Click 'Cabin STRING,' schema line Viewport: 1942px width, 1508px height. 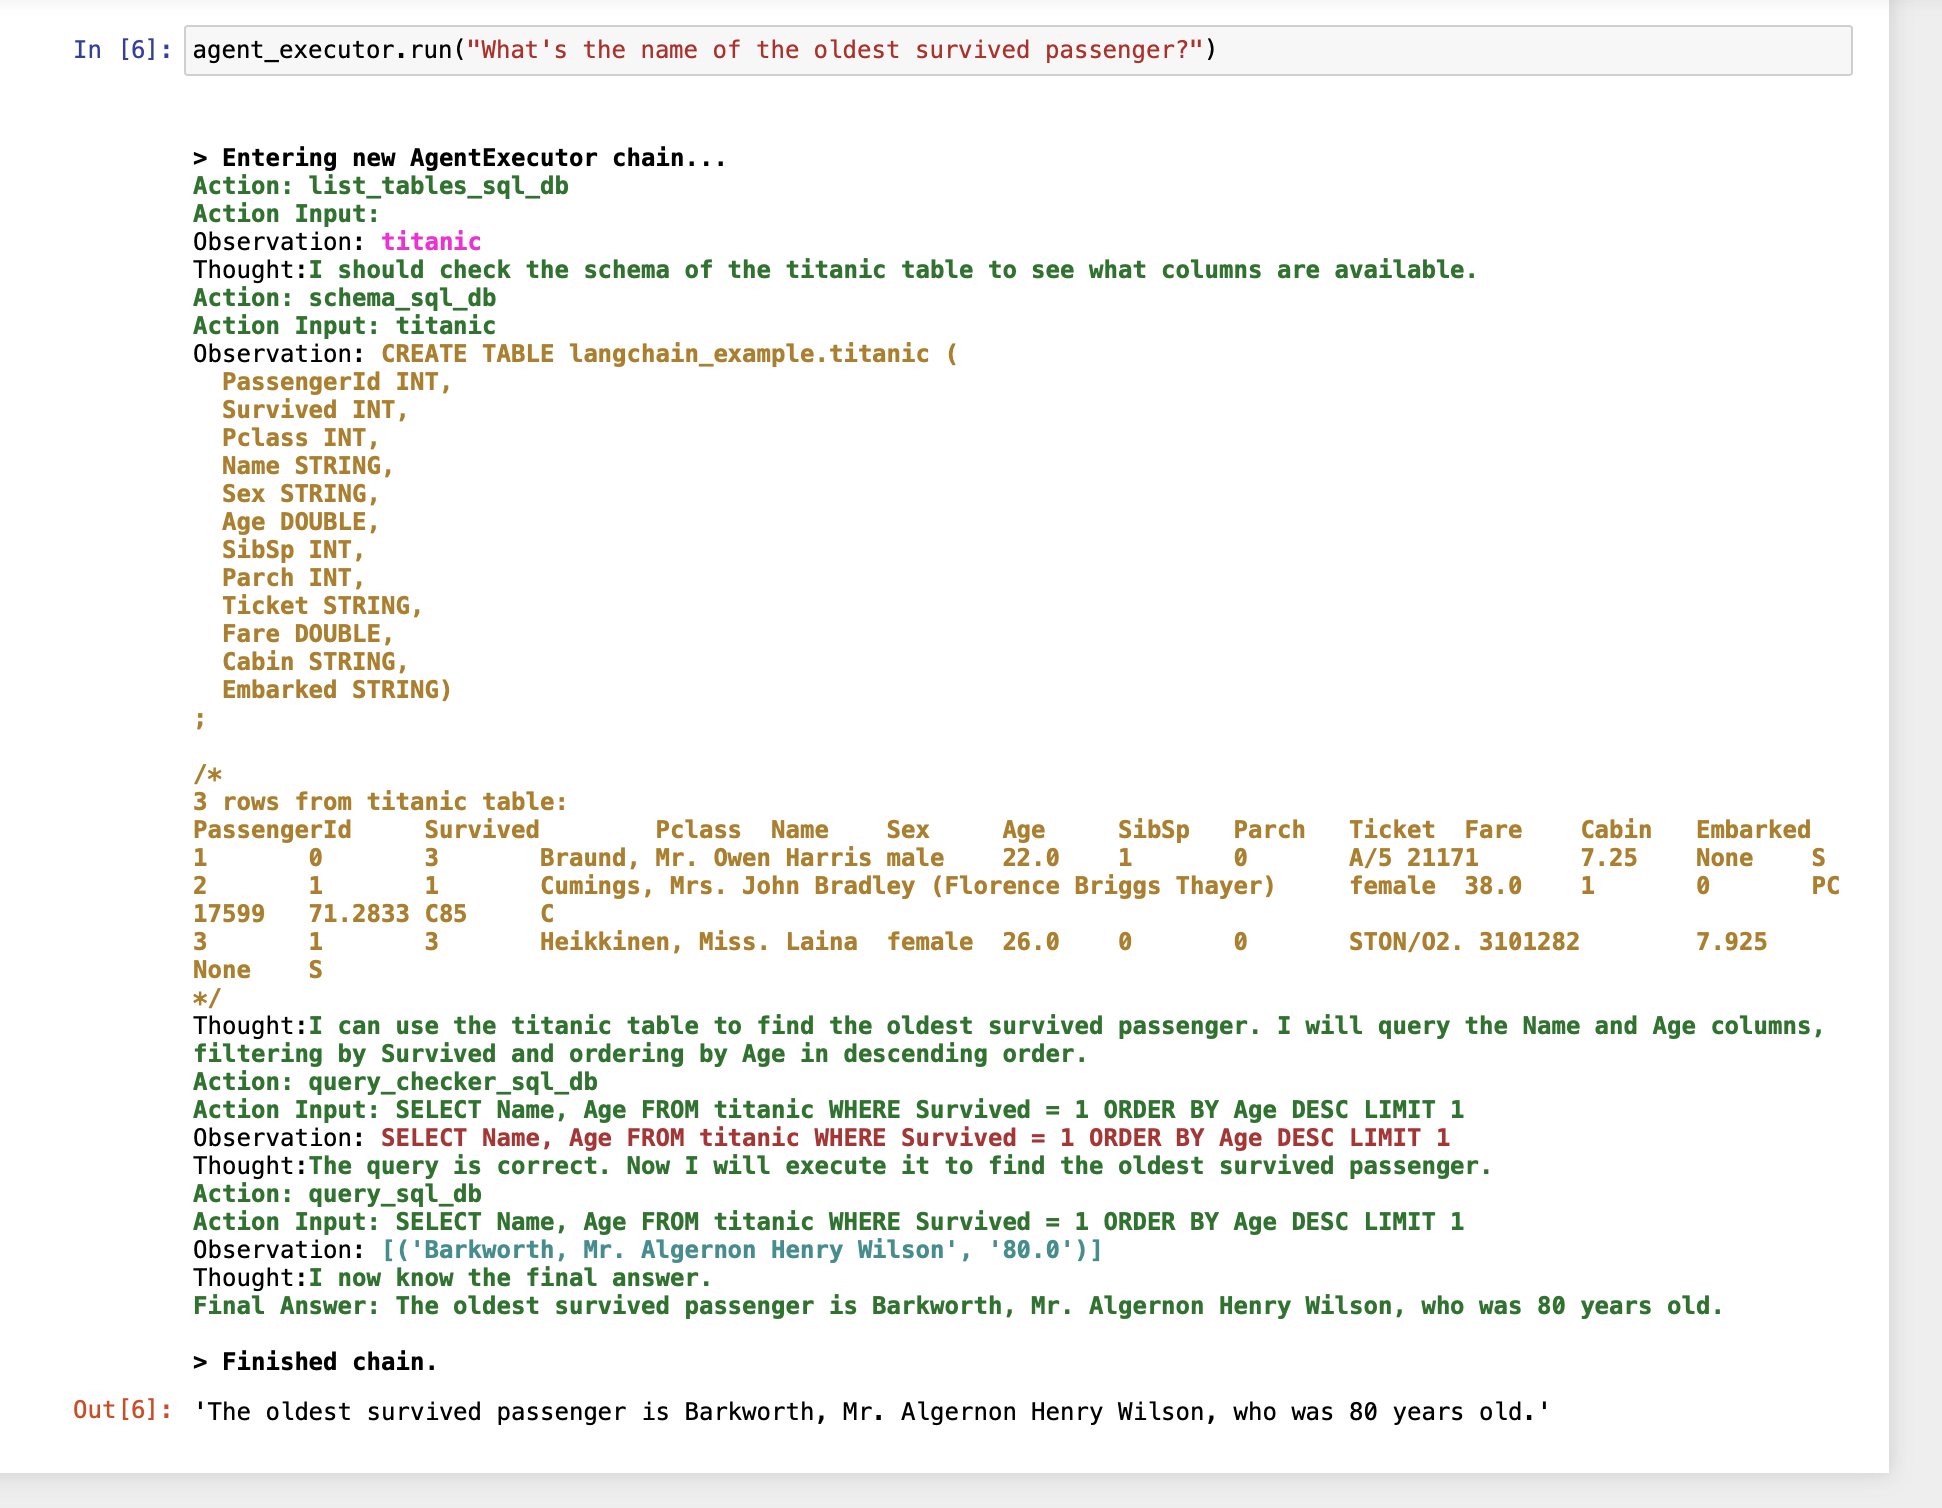point(315,662)
